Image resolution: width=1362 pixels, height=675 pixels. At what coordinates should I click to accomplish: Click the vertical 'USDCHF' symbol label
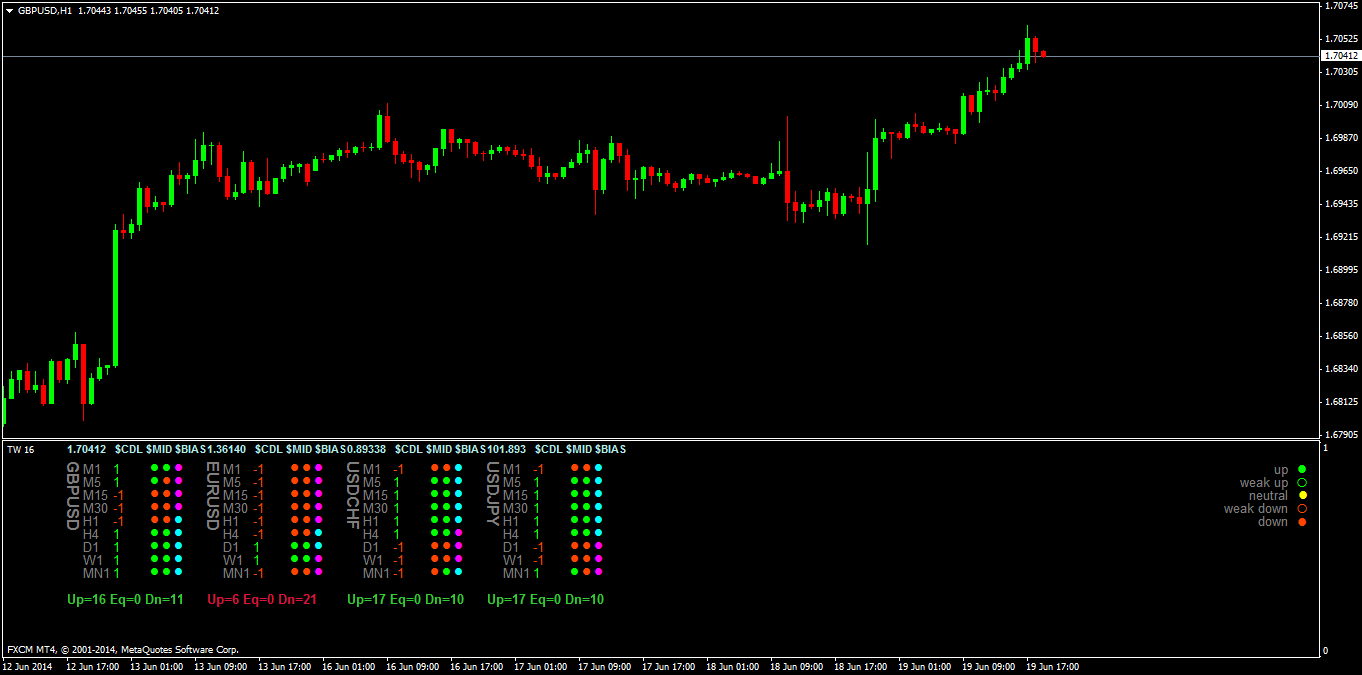tap(352, 496)
